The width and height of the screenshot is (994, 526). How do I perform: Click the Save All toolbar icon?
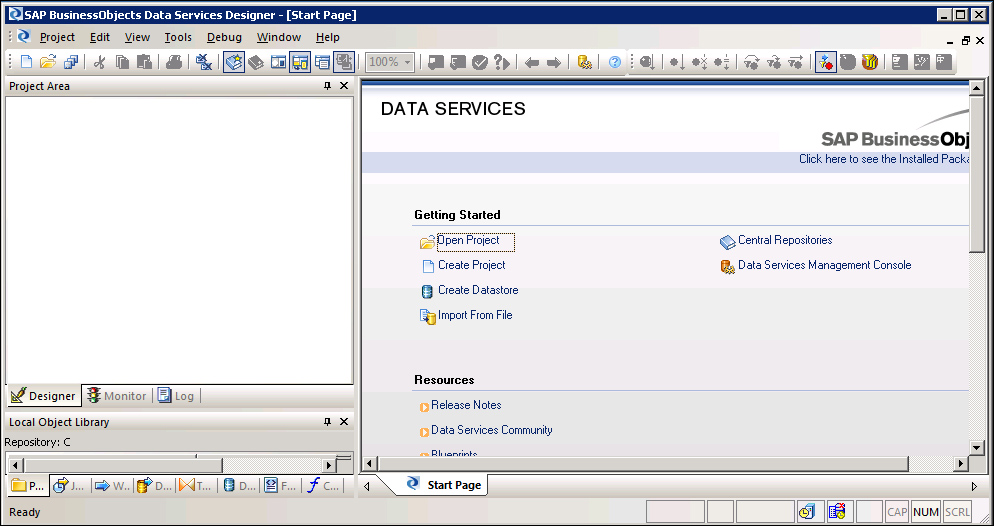pos(71,62)
